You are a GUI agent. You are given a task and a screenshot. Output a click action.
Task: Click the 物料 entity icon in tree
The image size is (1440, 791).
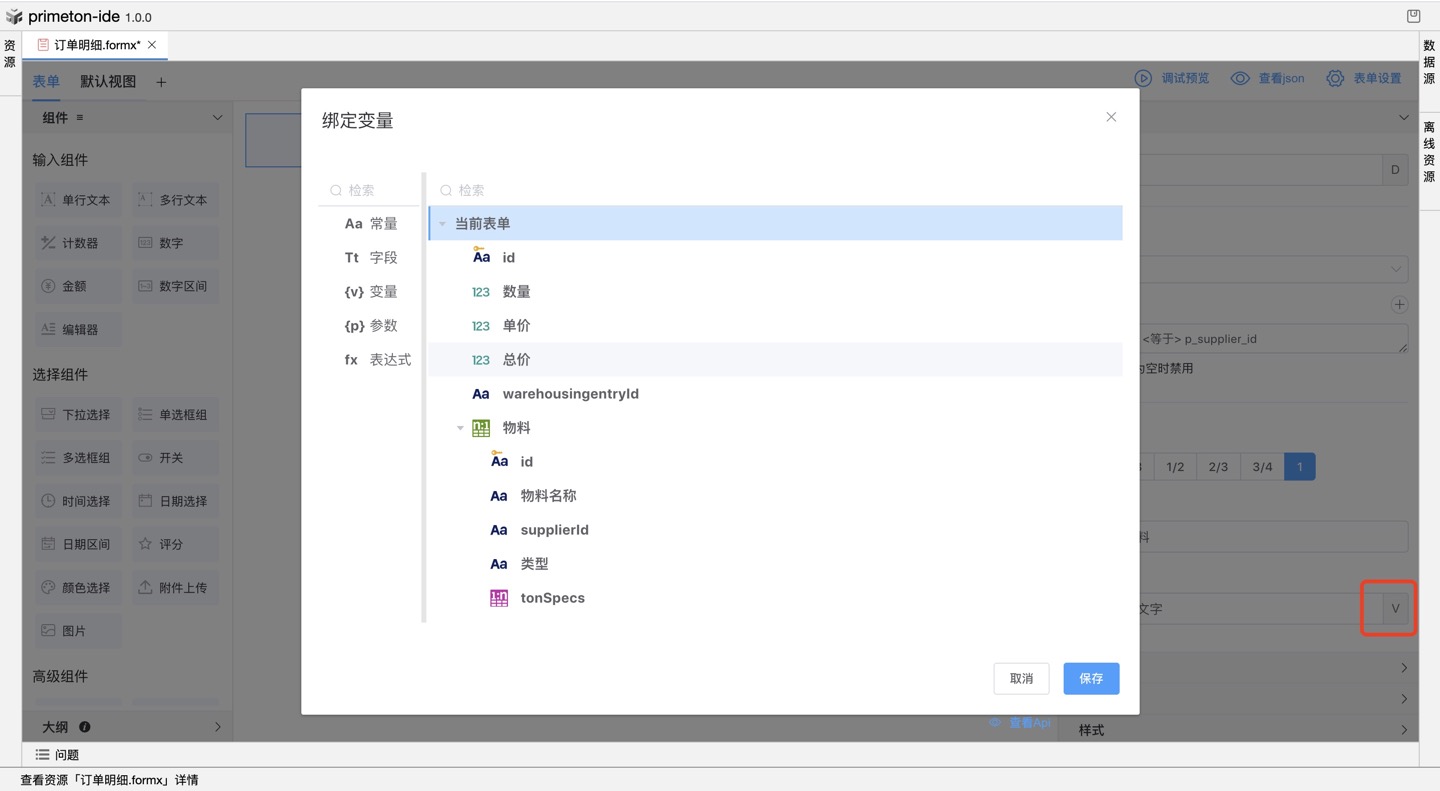(481, 428)
